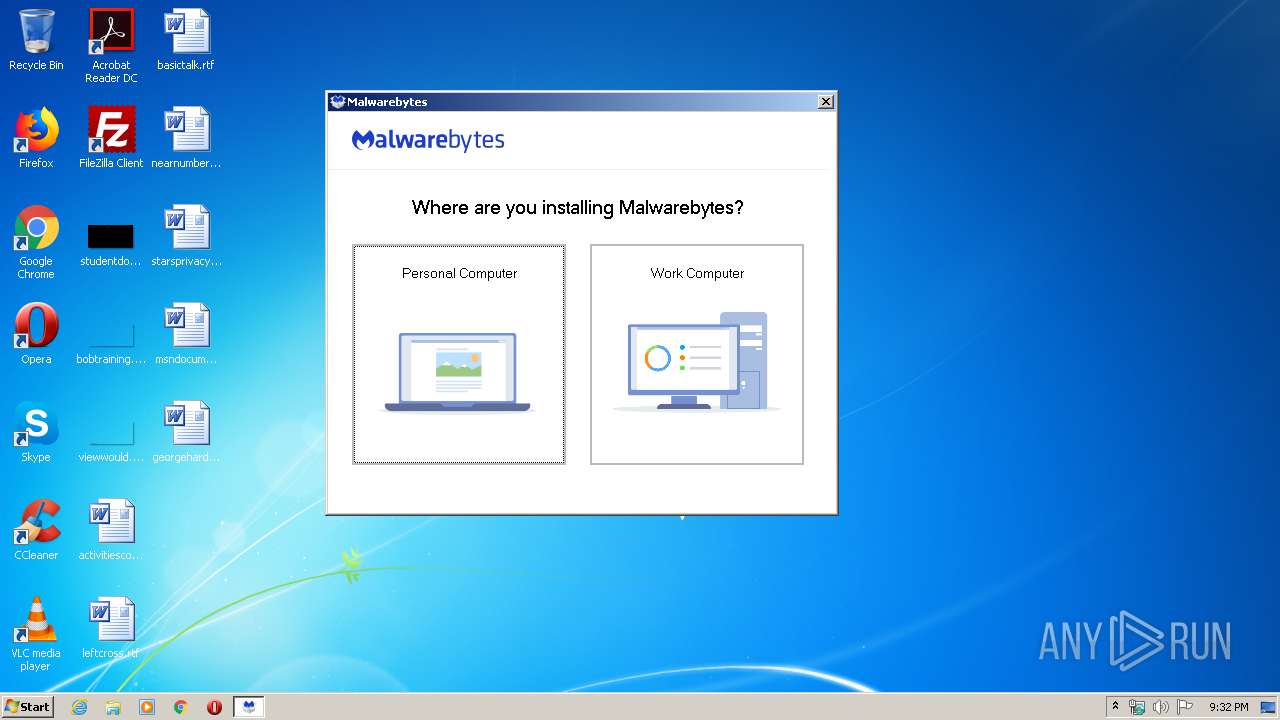Launch Opera browser from desktop
Screen dimensions: 1280x720
36,334
